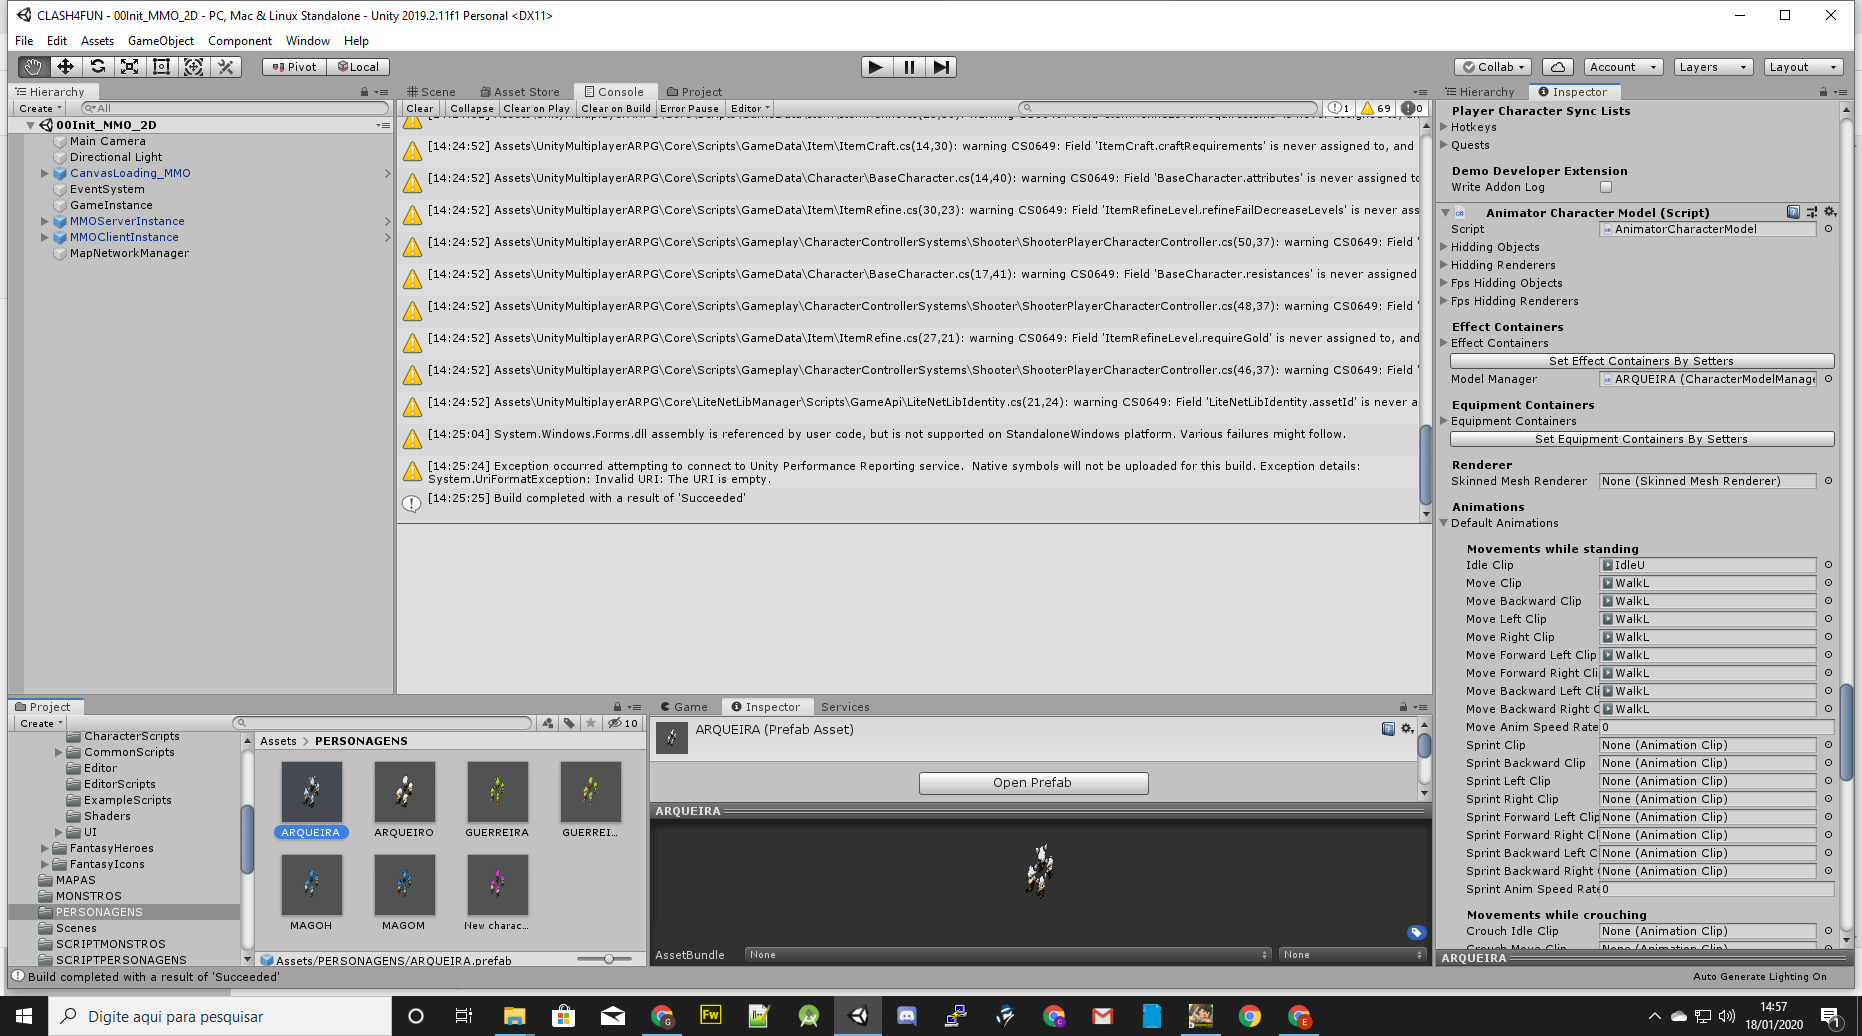Select the Scale tool

[x=129, y=66]
